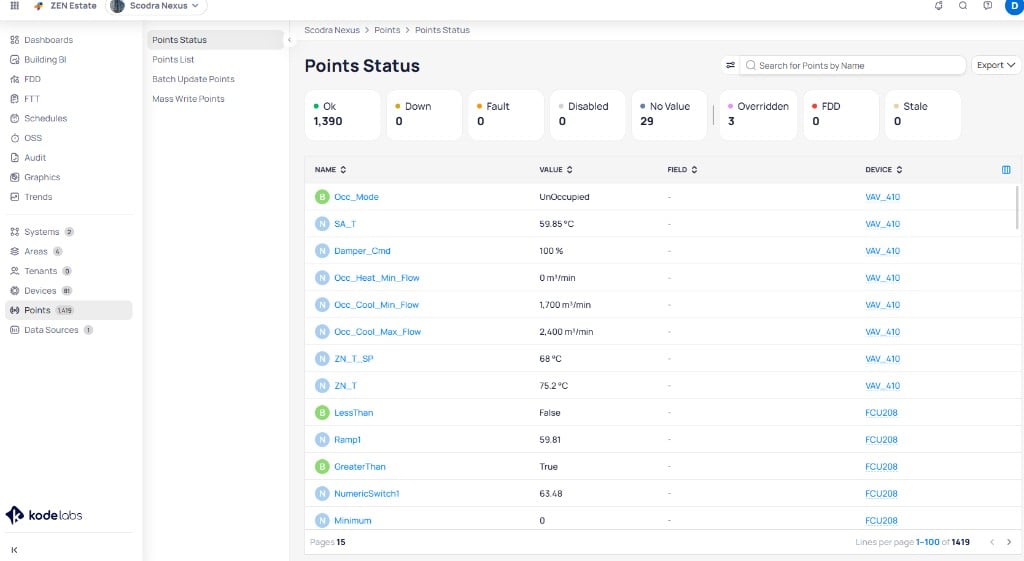1024x561 pixels.
Task: Open the NumericSwitch1 point link
Action: coord(366,494)
